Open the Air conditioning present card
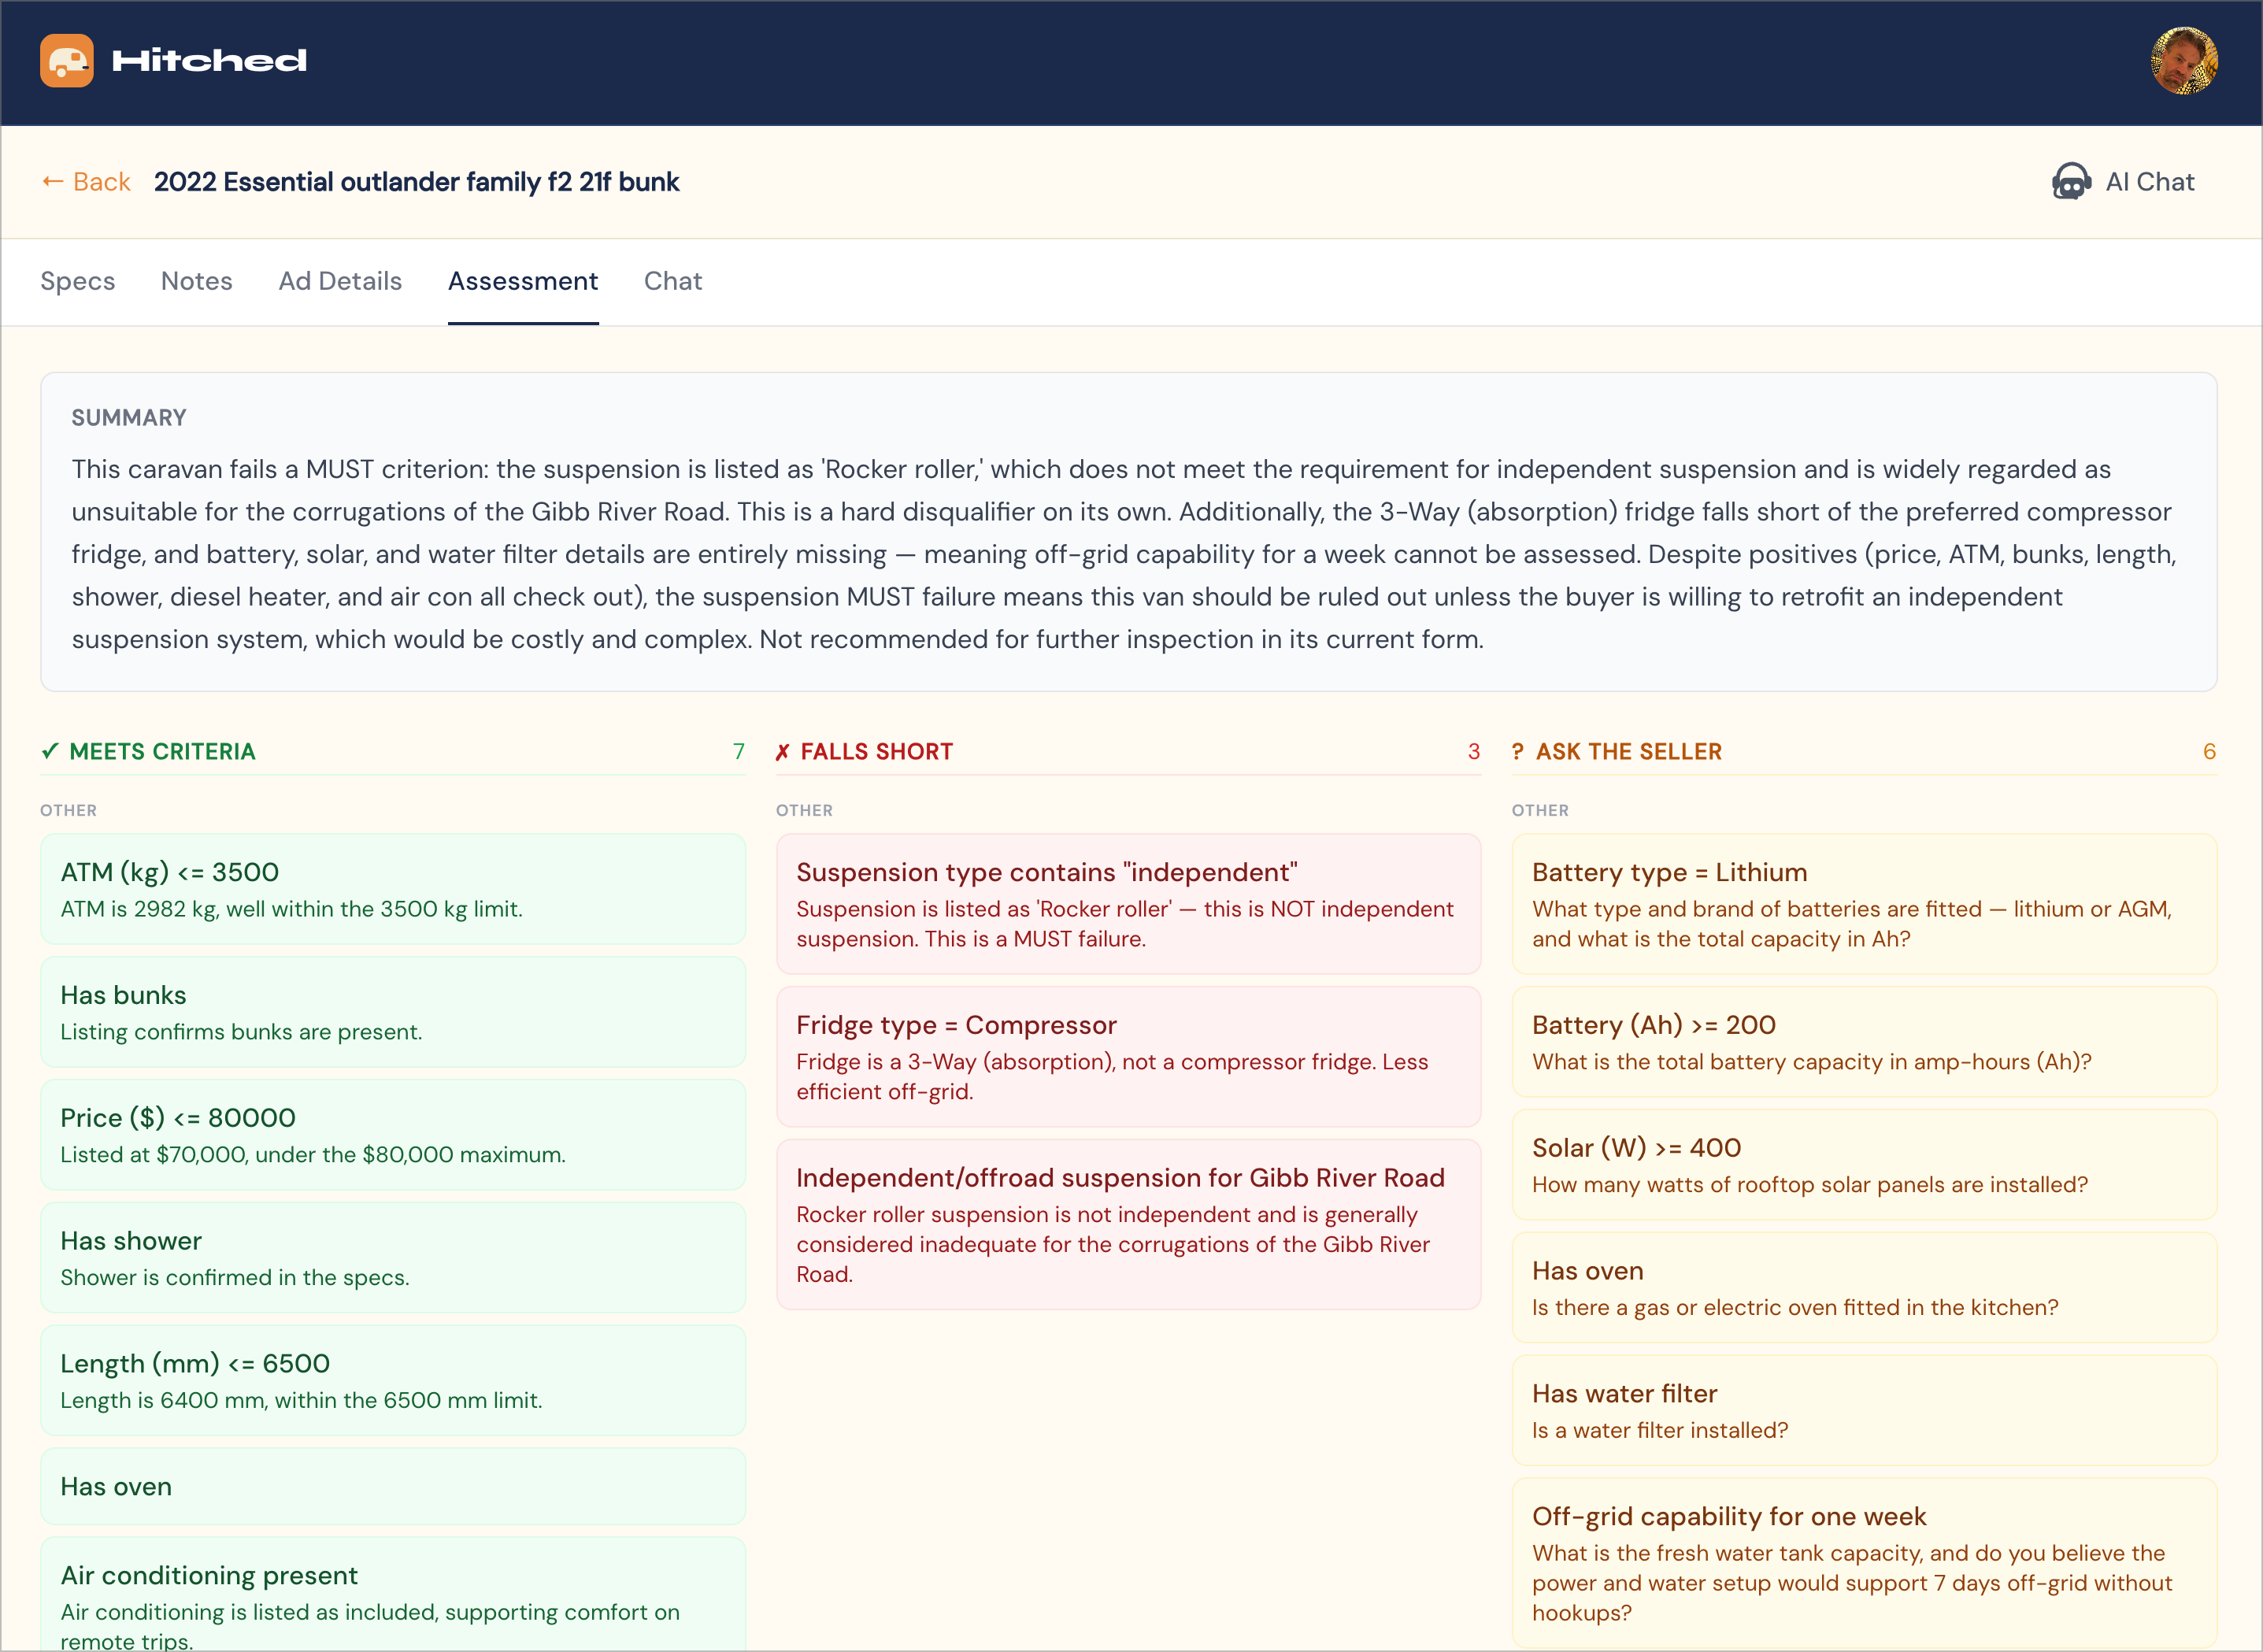2263x1652 pixels. tap(393, 1594)
